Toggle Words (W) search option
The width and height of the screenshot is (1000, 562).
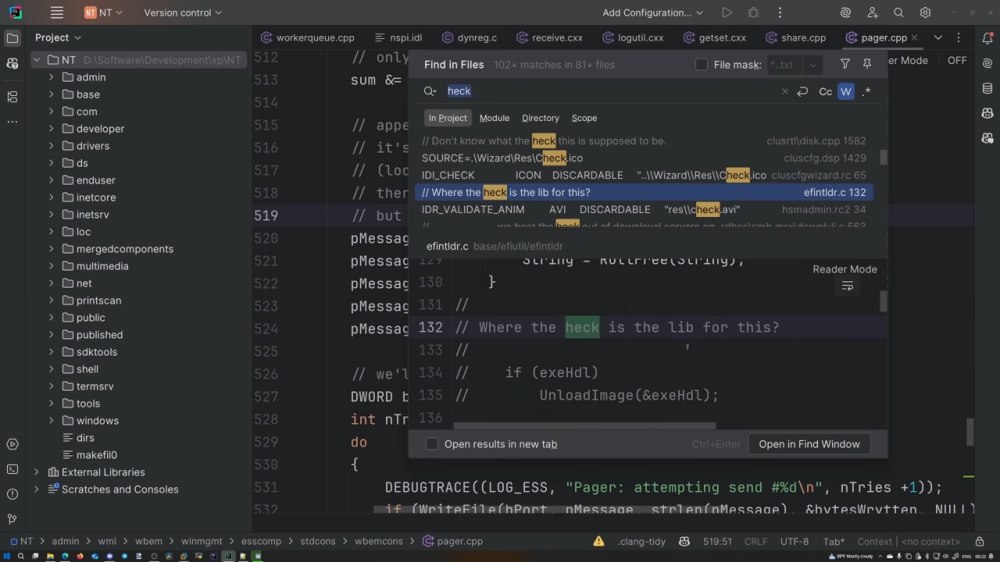pos(846,91)
